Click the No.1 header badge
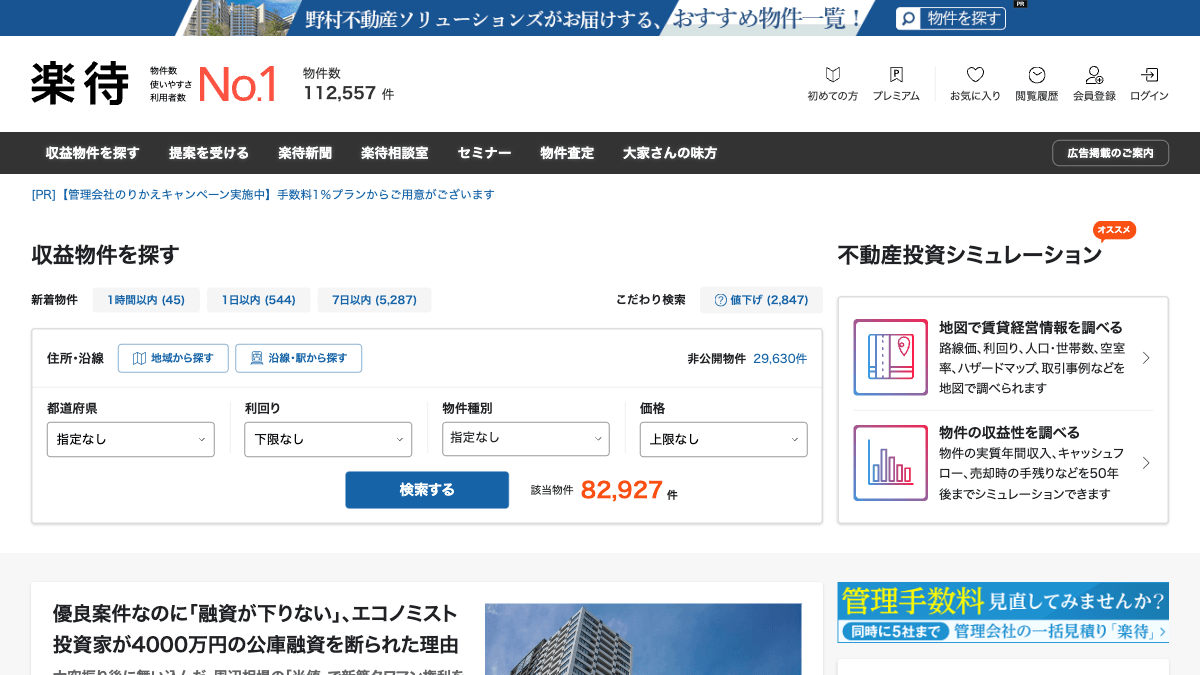 coord(237,84)
